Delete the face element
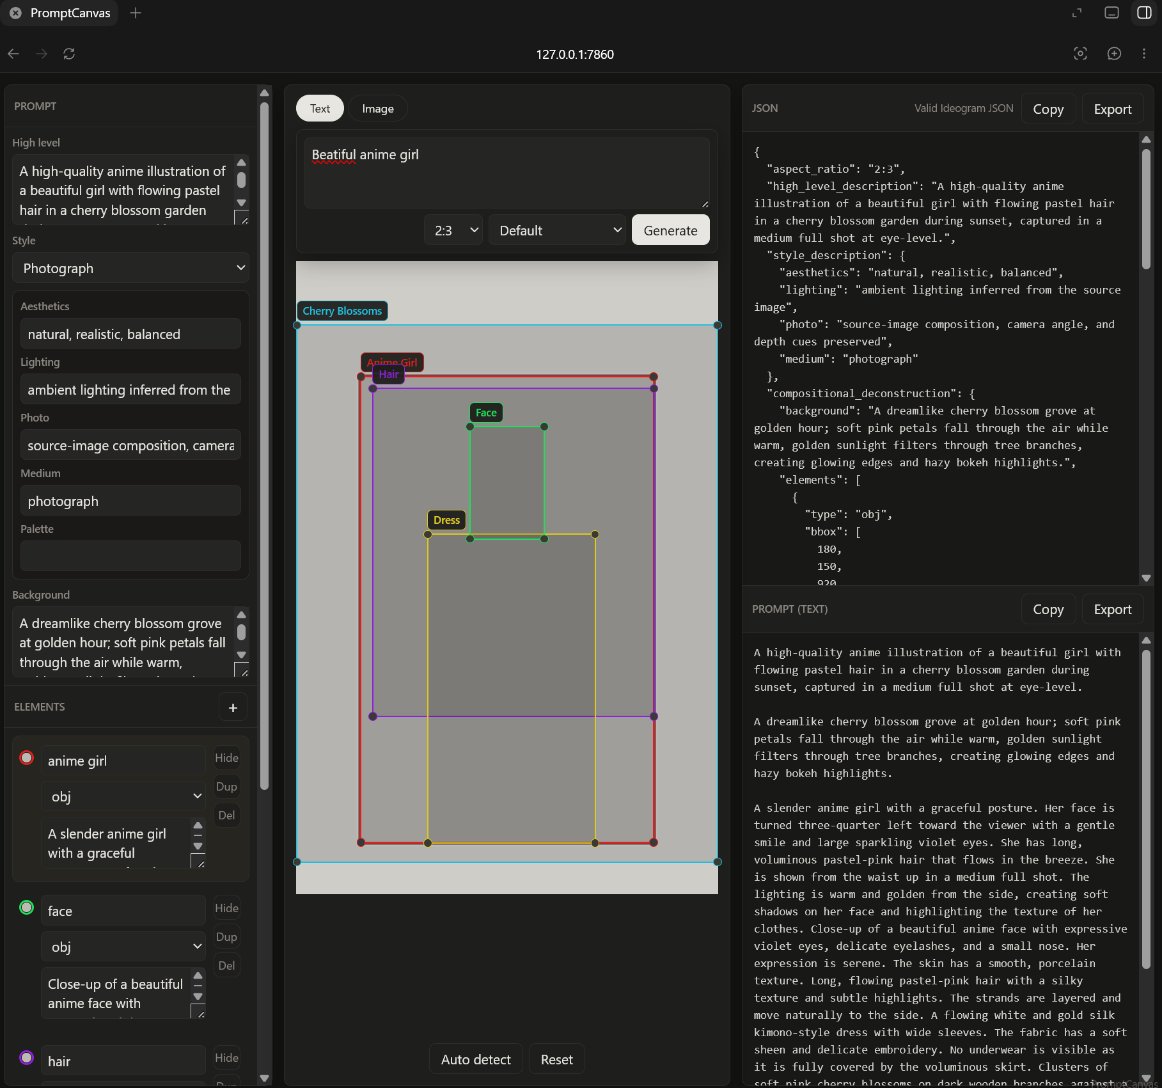 227,966
